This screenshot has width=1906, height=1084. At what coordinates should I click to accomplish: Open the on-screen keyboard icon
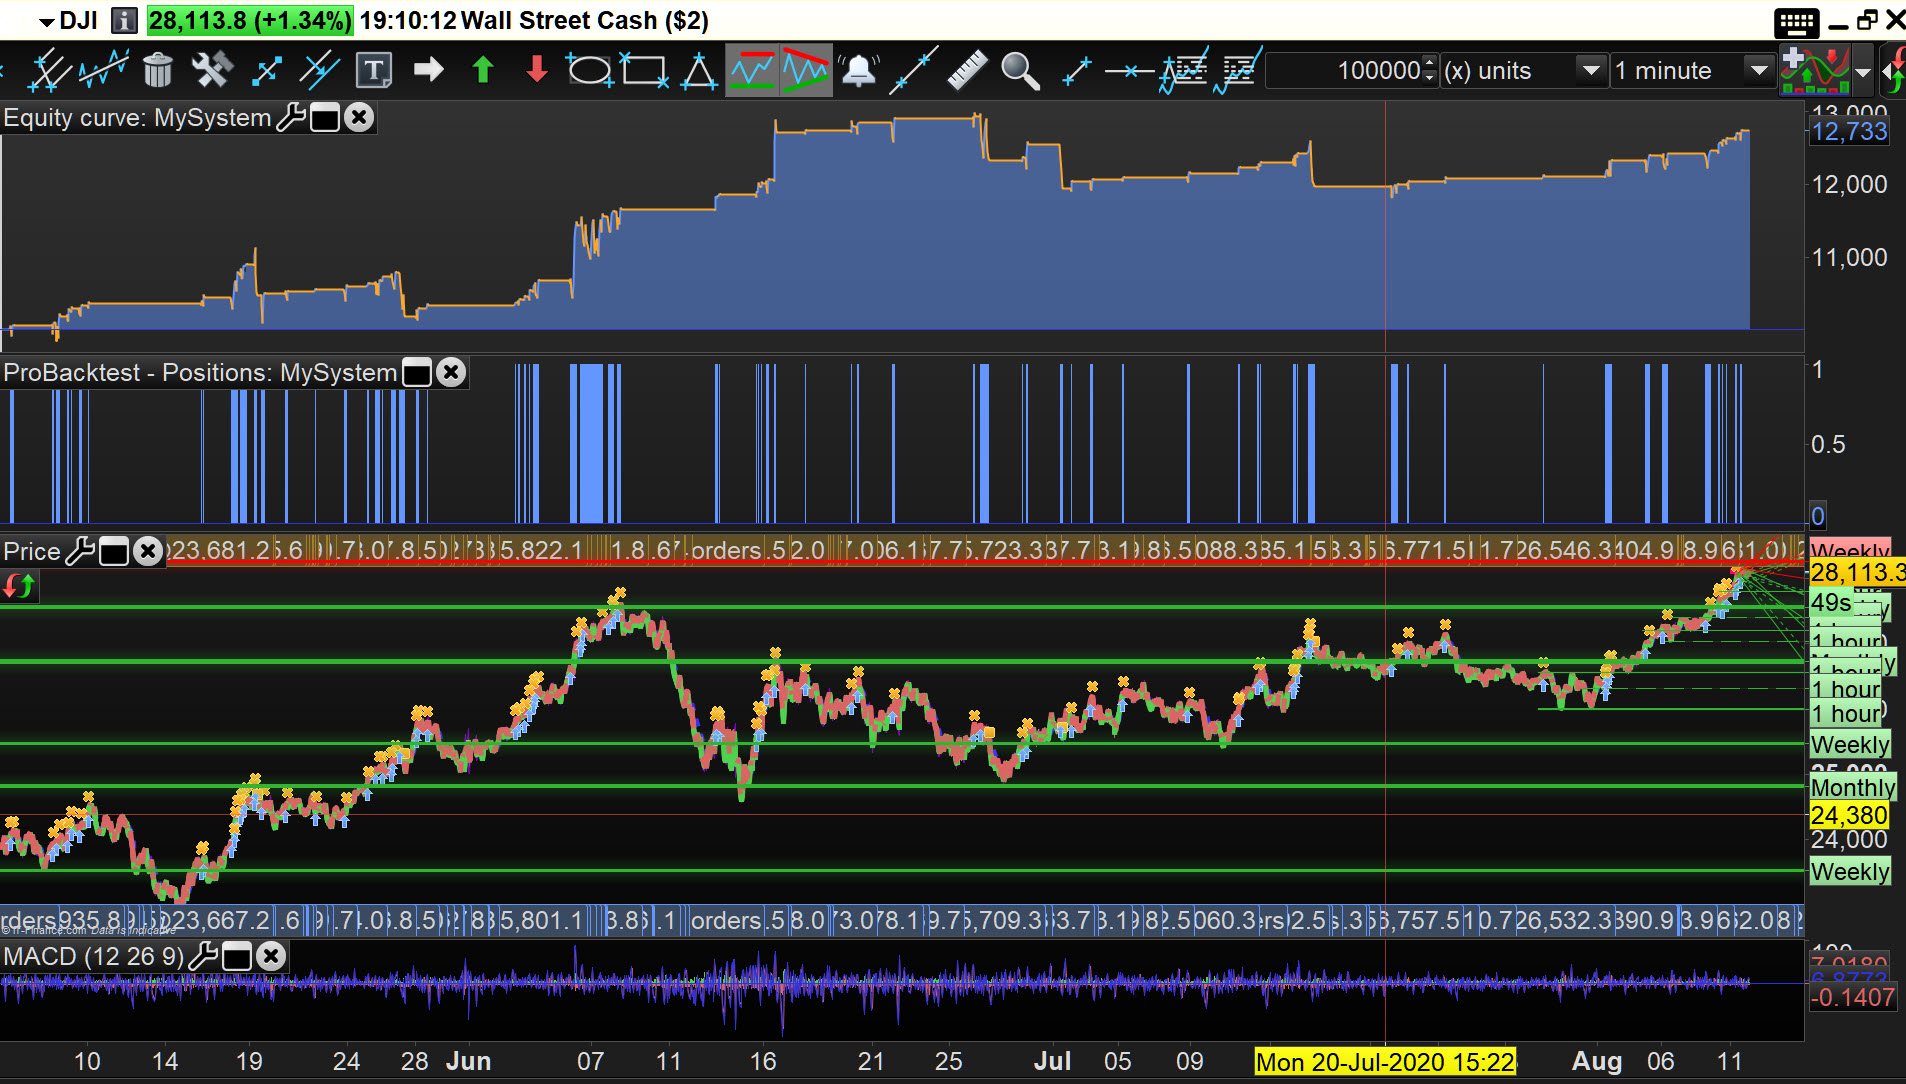coord(1796,22)
